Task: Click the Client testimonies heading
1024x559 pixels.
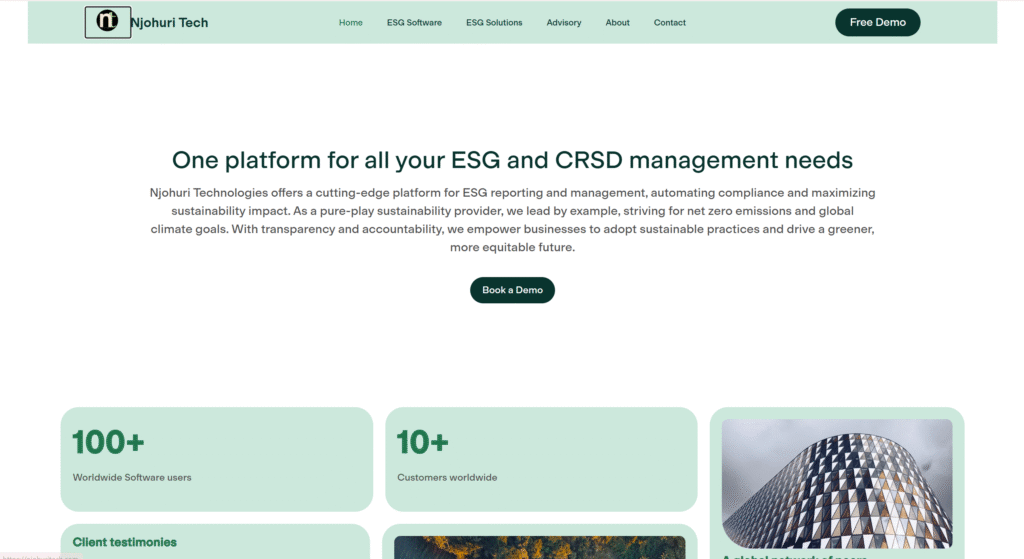Action: pos(124,542)
